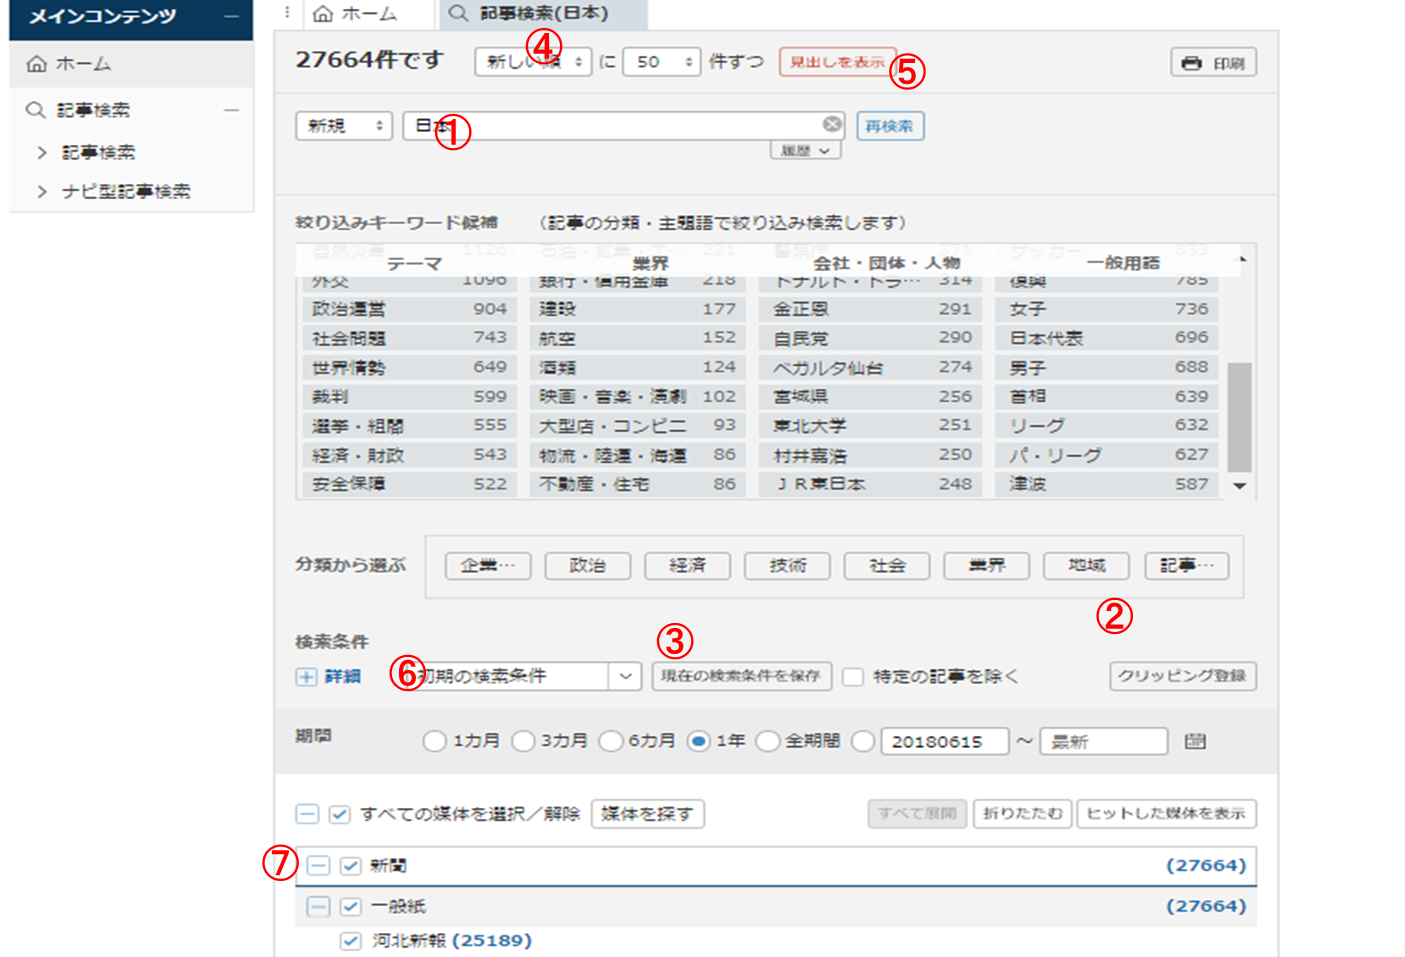
Task: Clear the search box with the X icon
Action: click(832, 124)
